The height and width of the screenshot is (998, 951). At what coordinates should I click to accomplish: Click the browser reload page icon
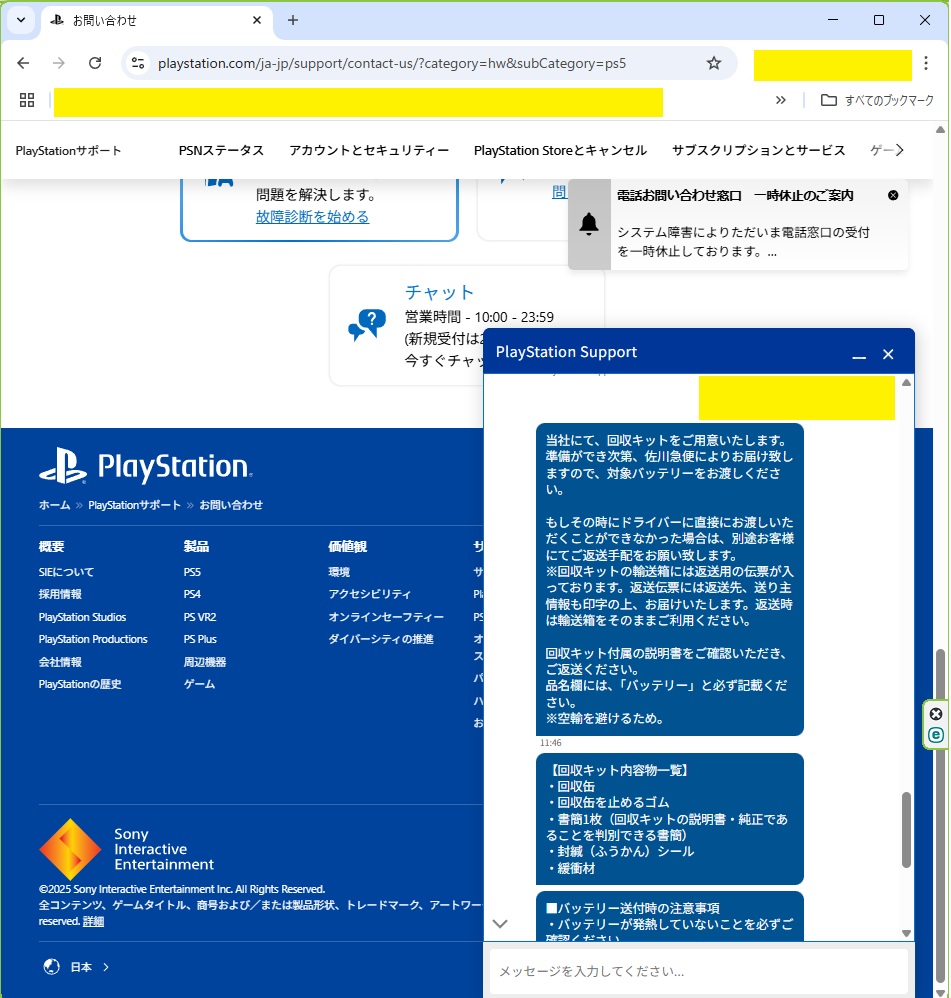point(95,63)
